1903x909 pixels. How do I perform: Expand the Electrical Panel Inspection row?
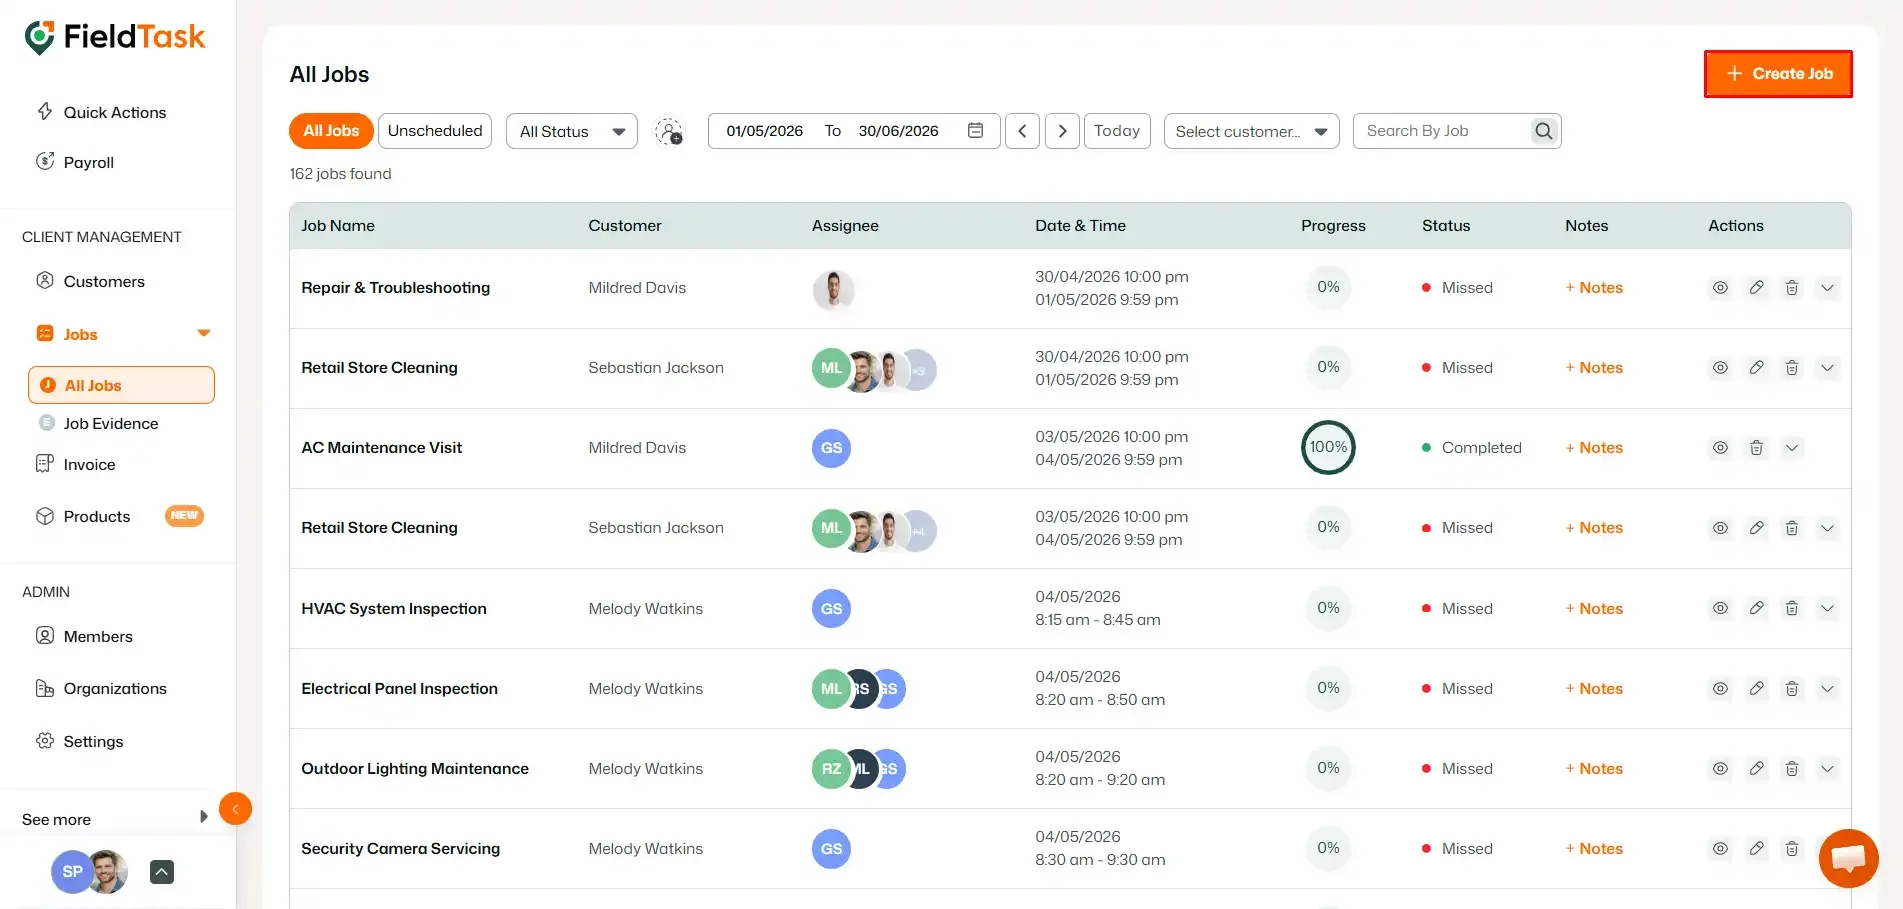tap(1828, 689)
